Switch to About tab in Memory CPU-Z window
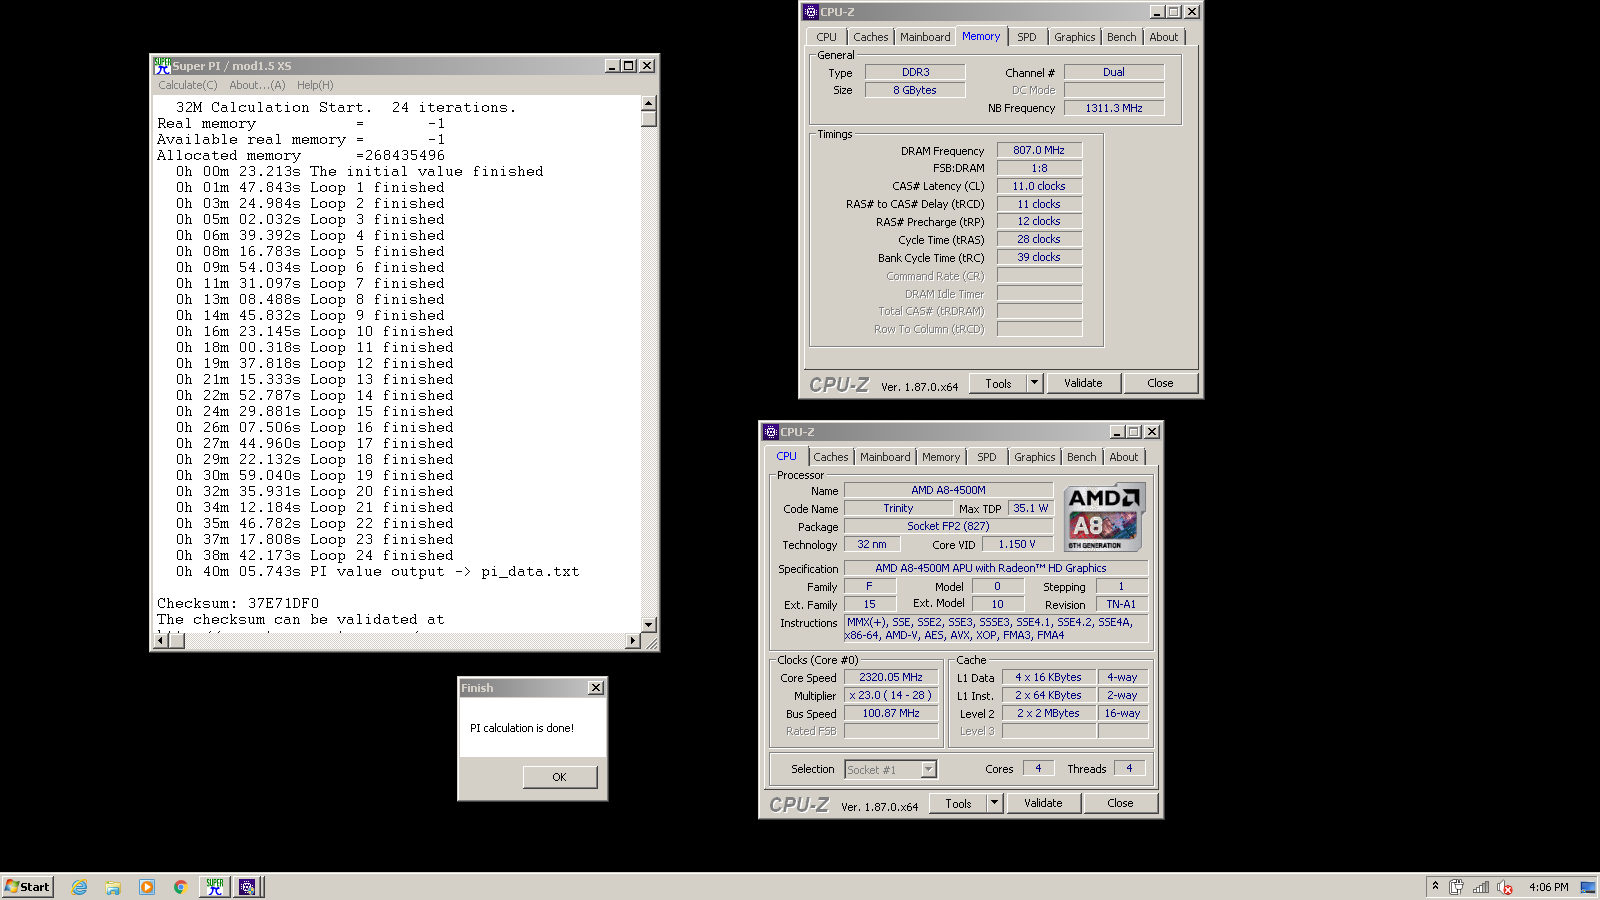The image size is (1600, 900). 1163,37
